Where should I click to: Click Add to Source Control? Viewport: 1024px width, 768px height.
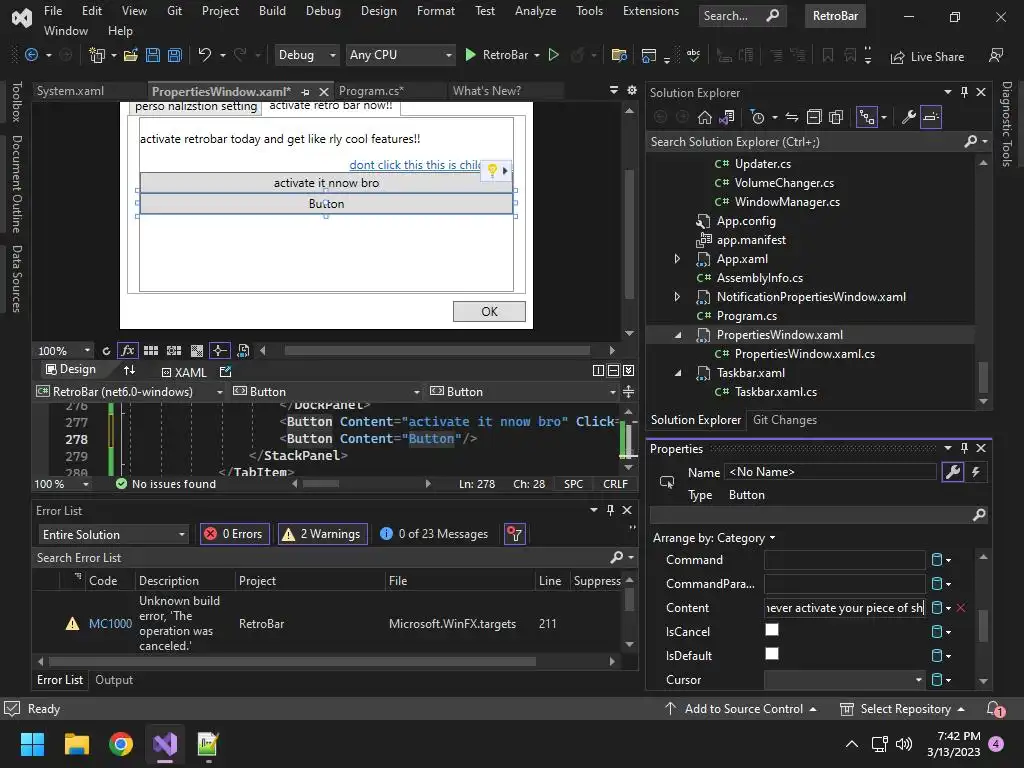pos(741,709)
